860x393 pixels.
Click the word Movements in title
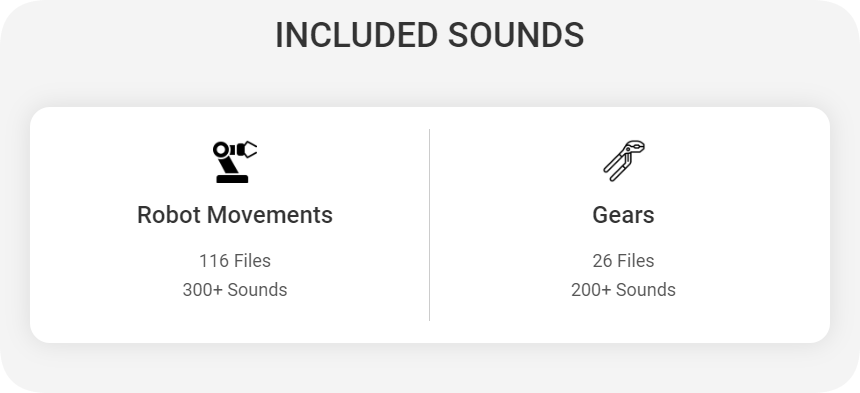pos(270,215)
